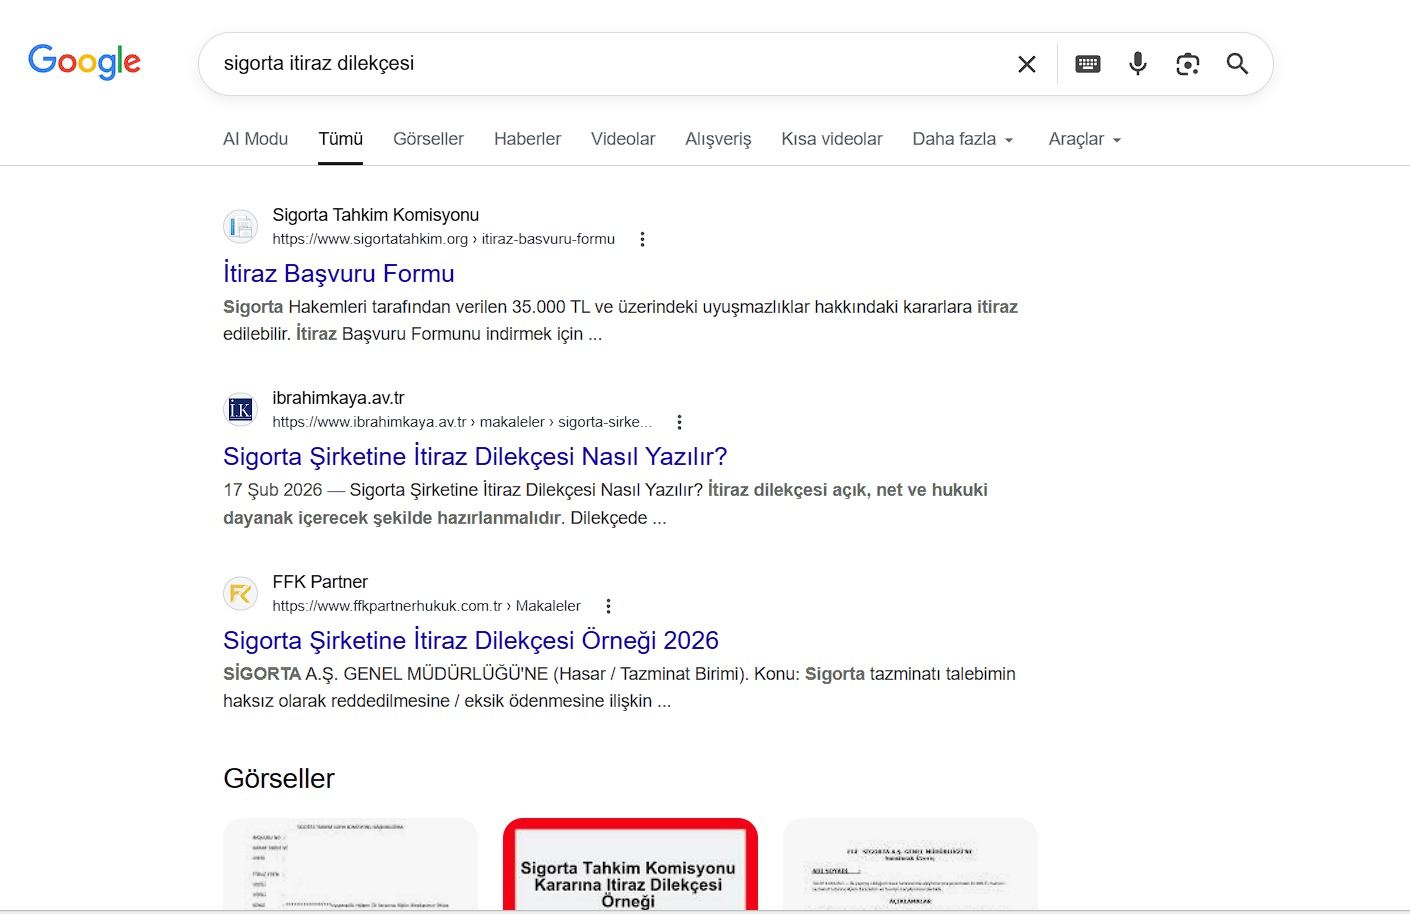Expand the Araçlar dropdown
This screenshot has width=1410, height=914.
[x=1084, y=139]
